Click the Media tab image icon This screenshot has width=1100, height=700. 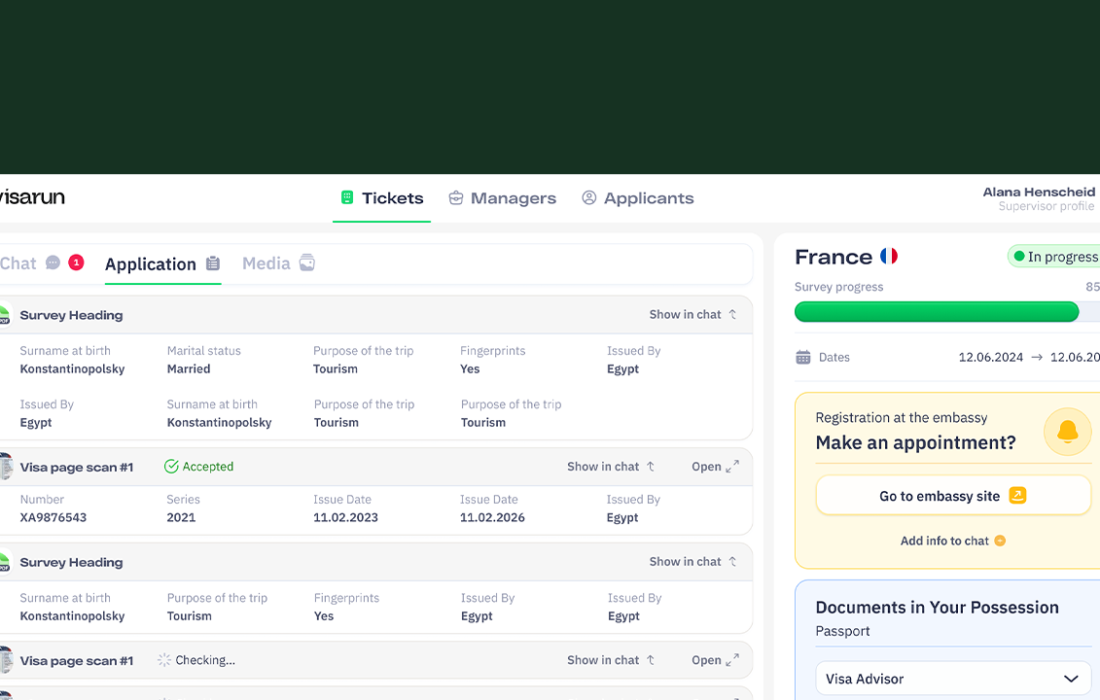(x=307, y=263)
